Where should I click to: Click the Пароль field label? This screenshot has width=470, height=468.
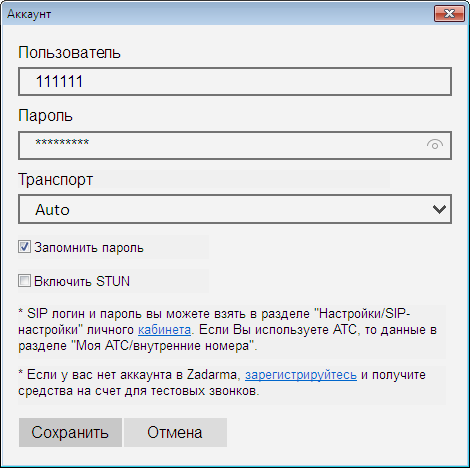(x=45, y=116)
